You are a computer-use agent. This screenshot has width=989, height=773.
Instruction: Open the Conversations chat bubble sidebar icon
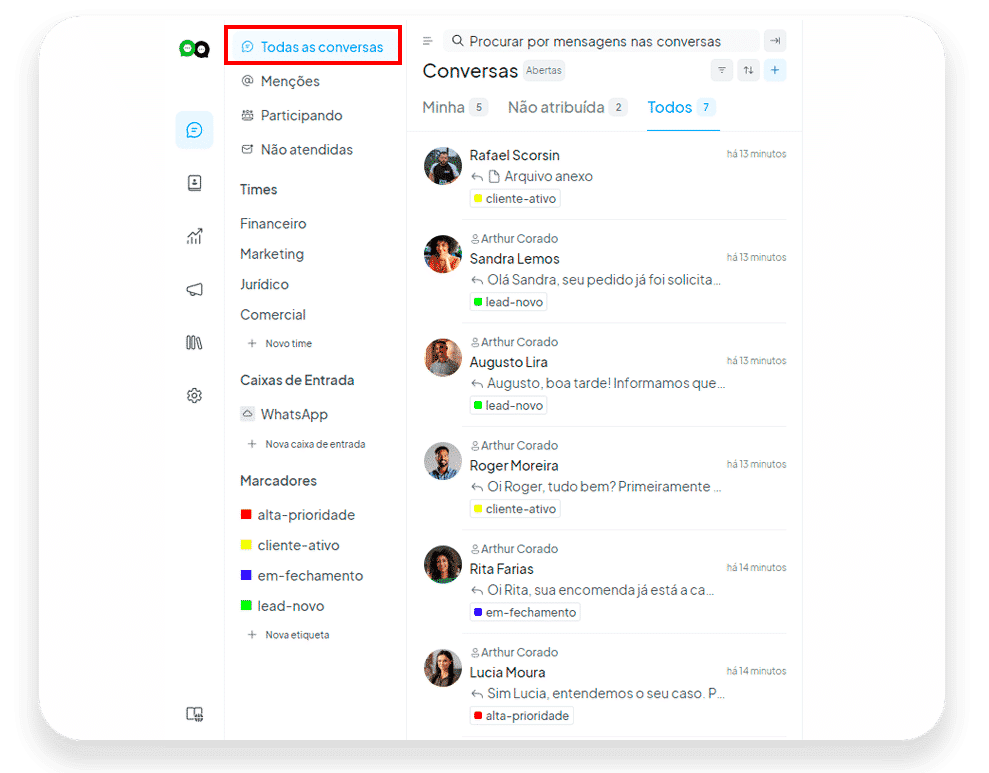[x=194, y=130]
